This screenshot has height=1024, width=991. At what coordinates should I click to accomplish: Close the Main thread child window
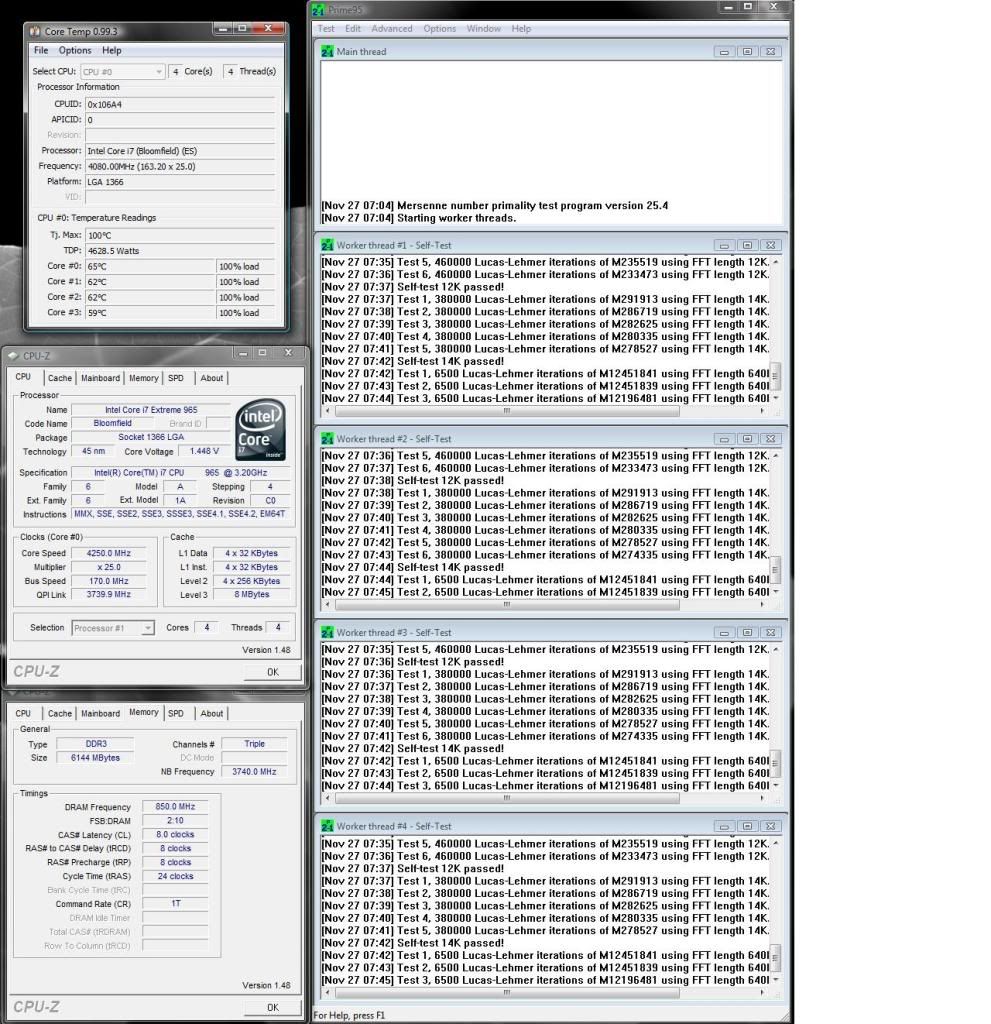pos(771,52)
